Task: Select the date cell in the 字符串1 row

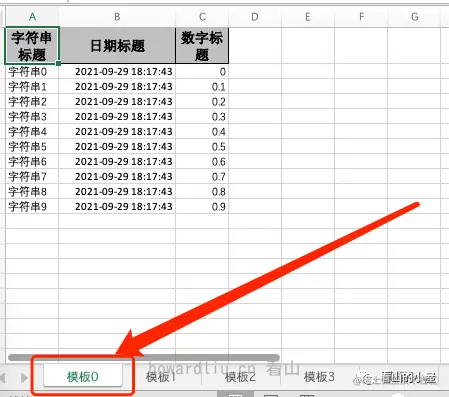Action: point(117,86)
